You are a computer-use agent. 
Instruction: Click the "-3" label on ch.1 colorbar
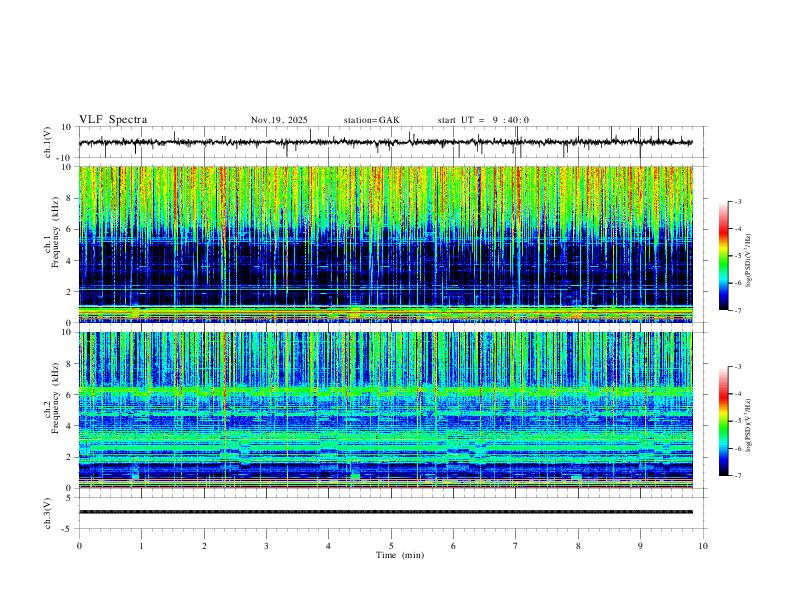pyautogui.click(x=738, y=201)
